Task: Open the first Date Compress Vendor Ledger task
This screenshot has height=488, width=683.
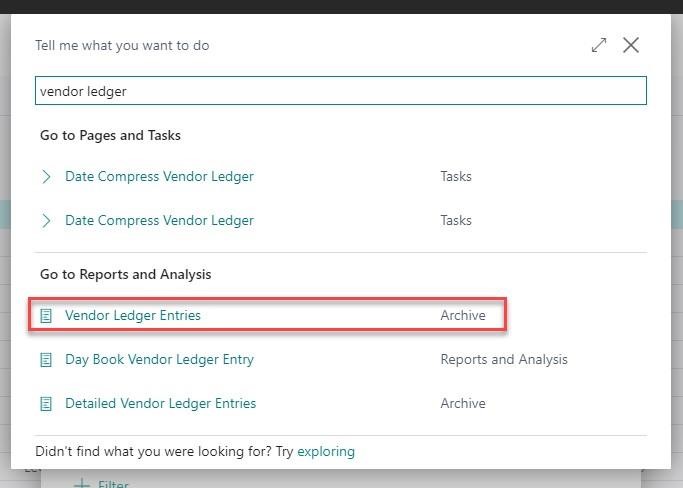Action: 159,177
